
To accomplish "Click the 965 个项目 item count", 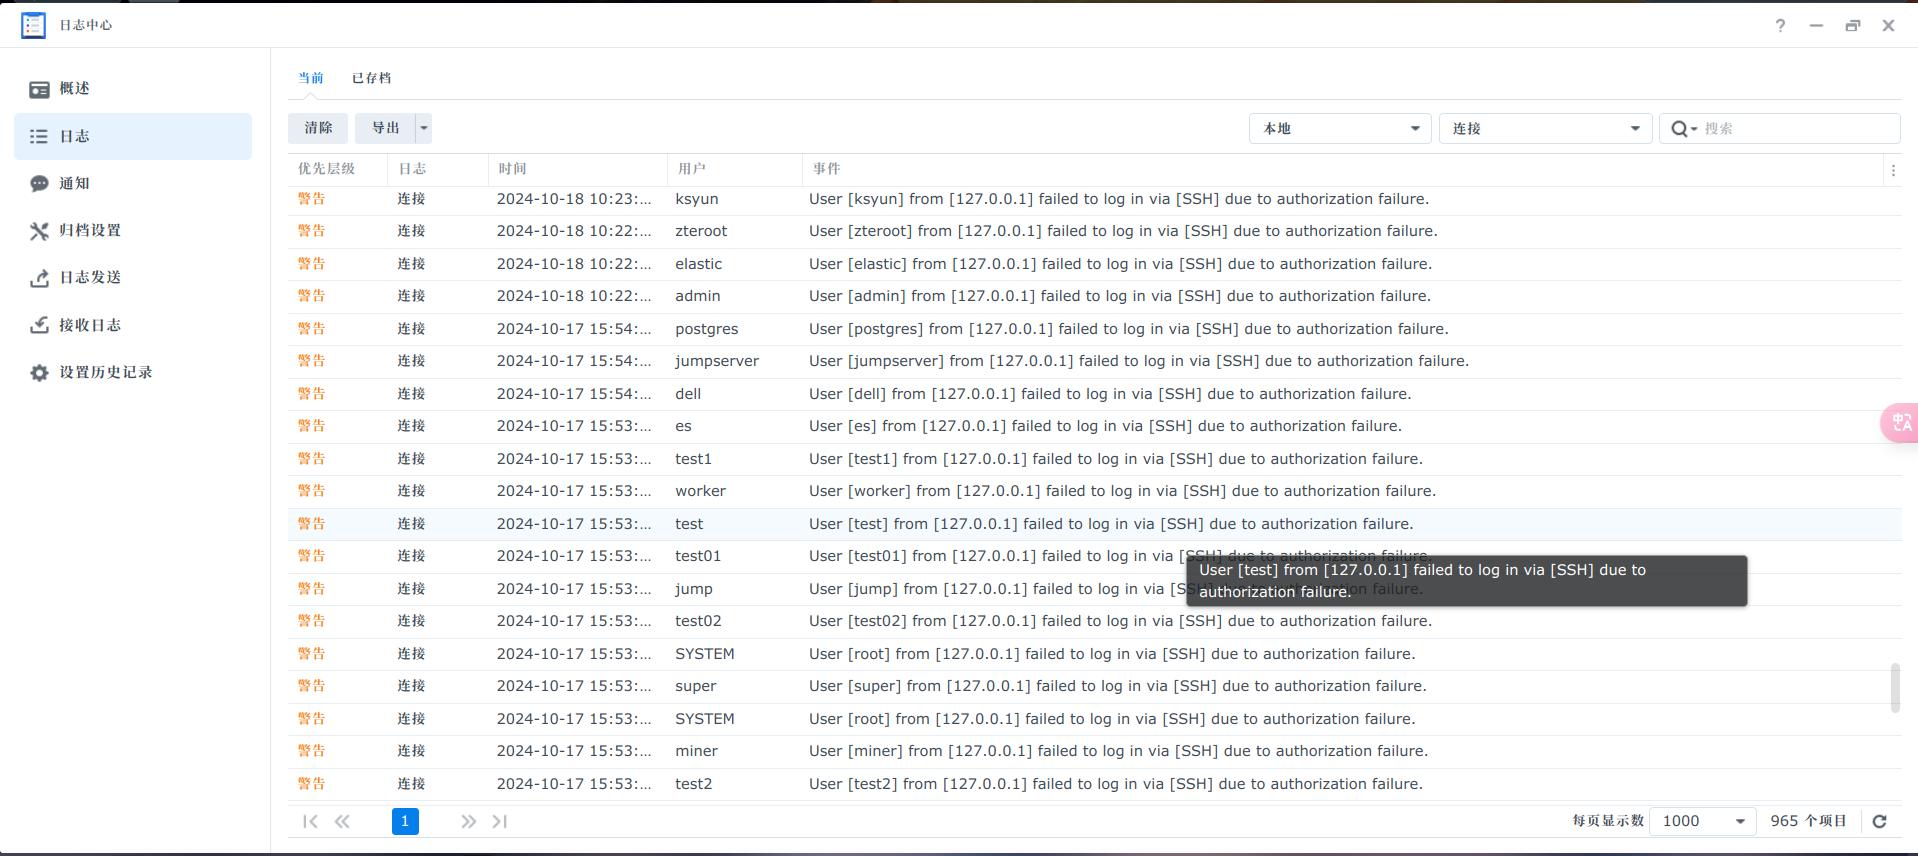I will point(1808,821).
